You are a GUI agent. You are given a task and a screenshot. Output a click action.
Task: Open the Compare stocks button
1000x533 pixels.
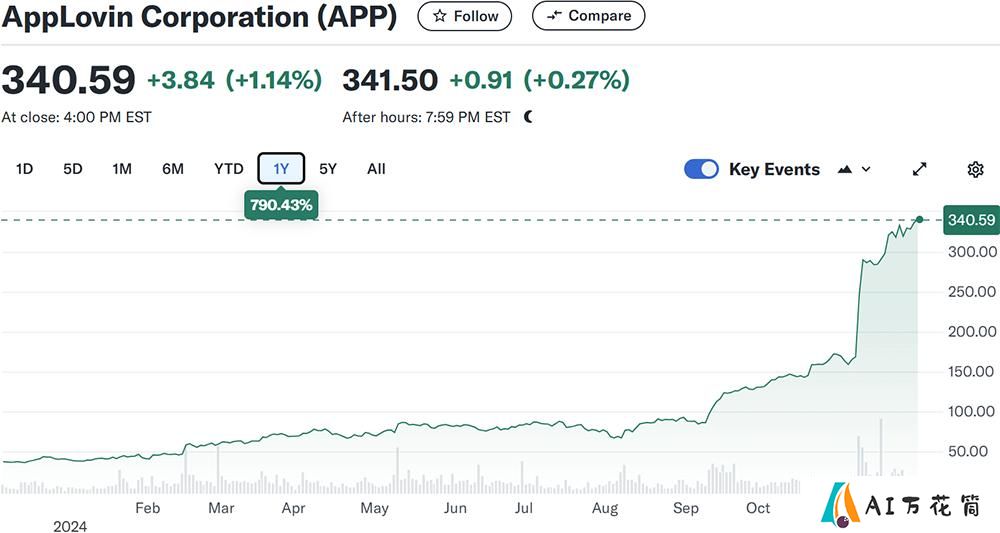[x=588, y=16]
